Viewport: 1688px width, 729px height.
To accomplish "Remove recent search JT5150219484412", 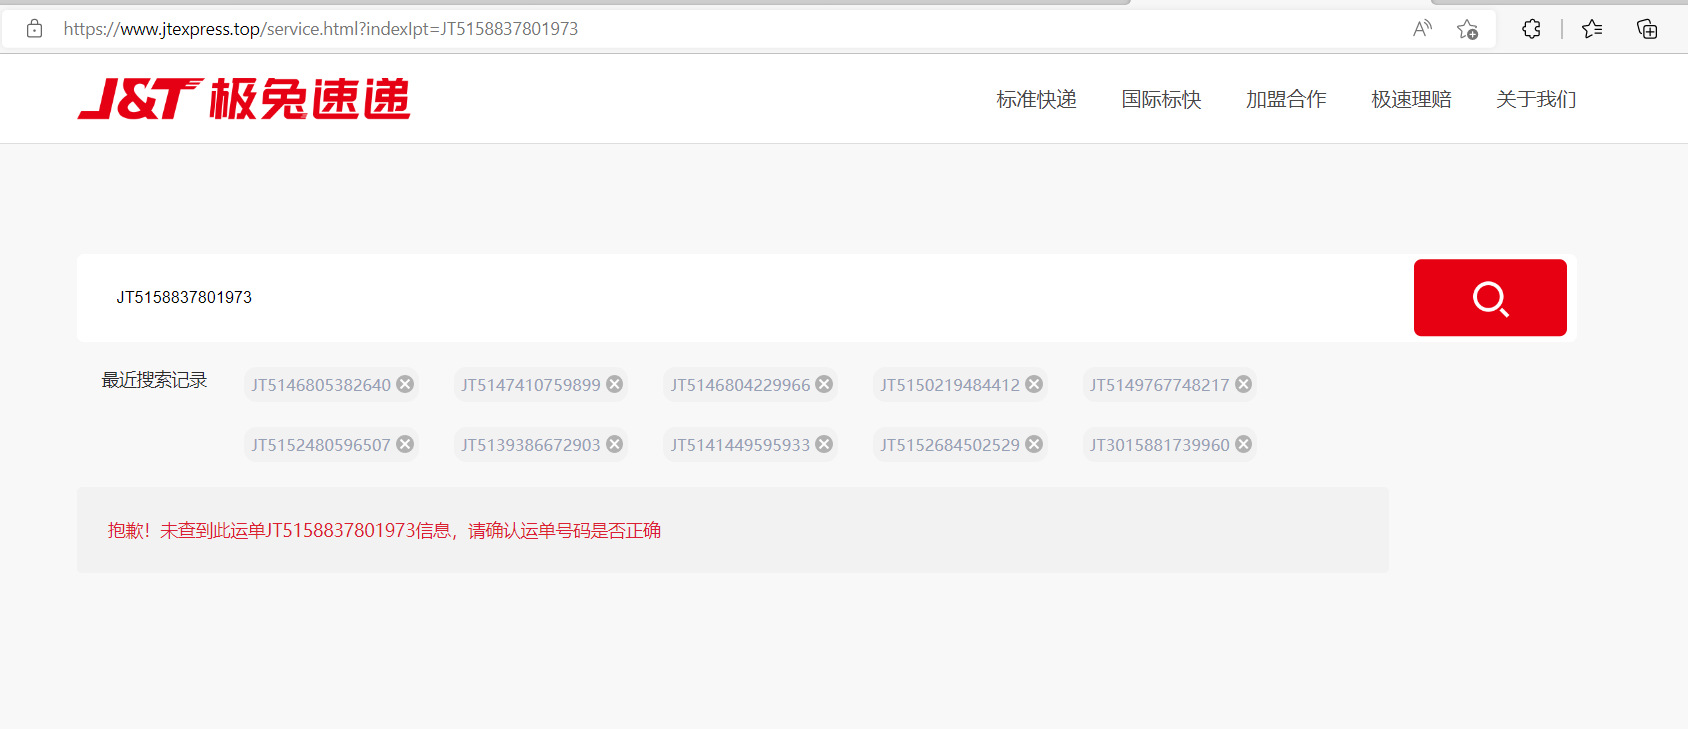I will pyautogui.click(x=1034, y=384).
